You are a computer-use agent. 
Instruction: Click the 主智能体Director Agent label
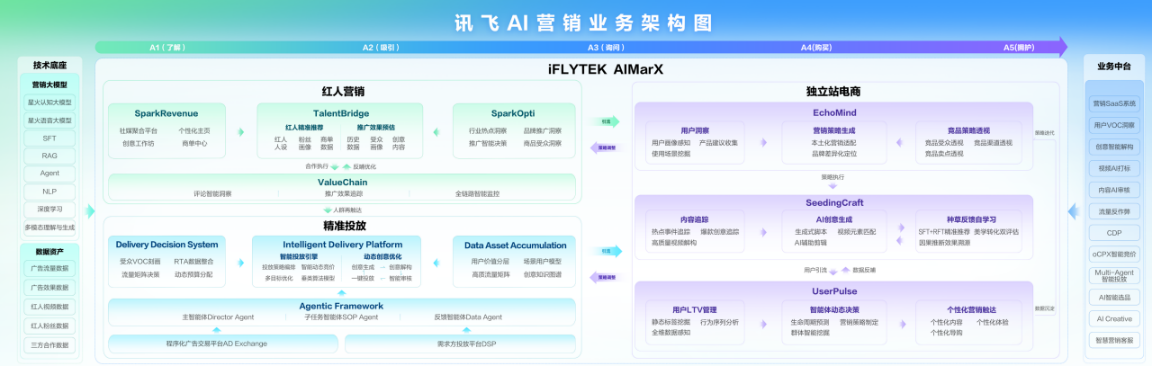[217, 317]
